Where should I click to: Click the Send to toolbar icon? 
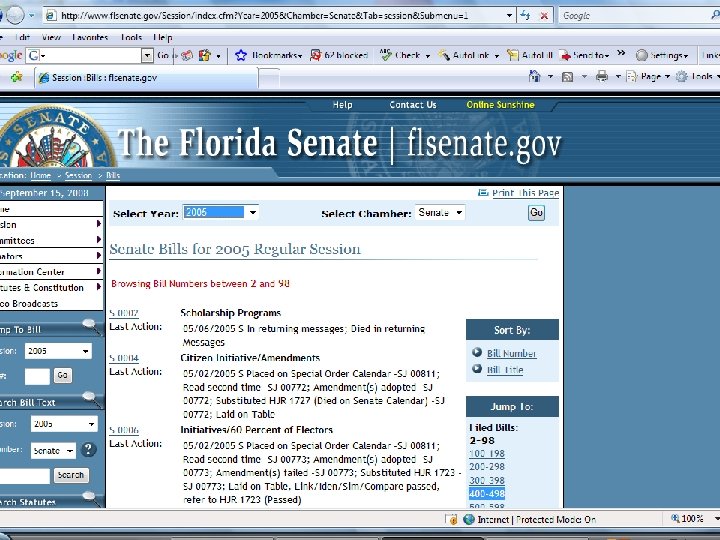coord(565,56)
